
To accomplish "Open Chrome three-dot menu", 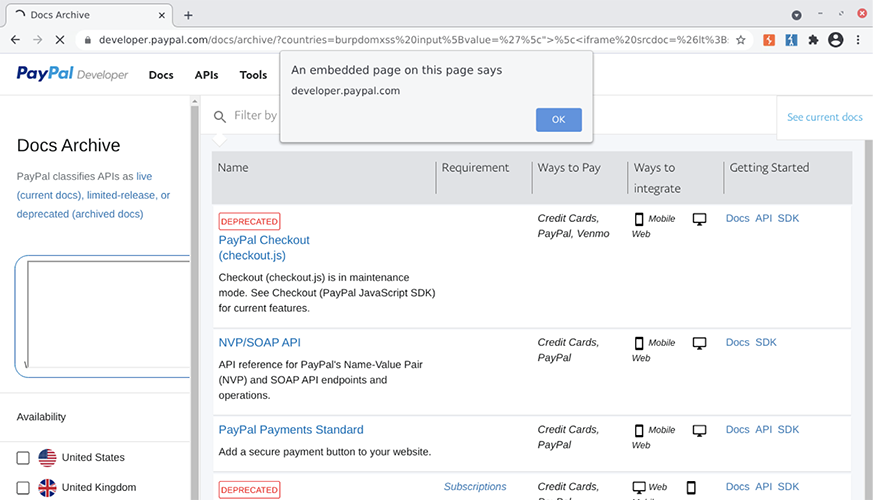I will point(858,40).
